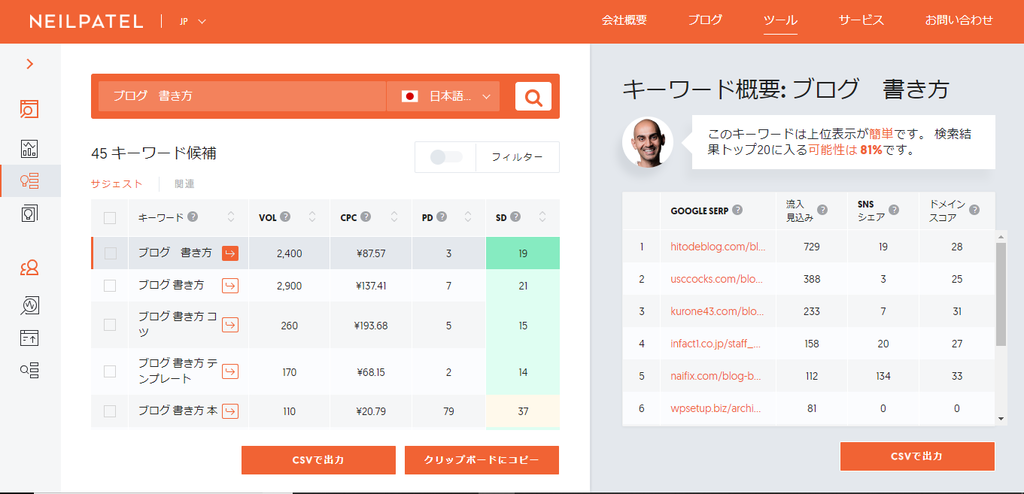Image resolution: width=1024 pixels, height=494 pixels.
Task: Click the SERP scrollbar down arrow
Action: coord(1002,419)
